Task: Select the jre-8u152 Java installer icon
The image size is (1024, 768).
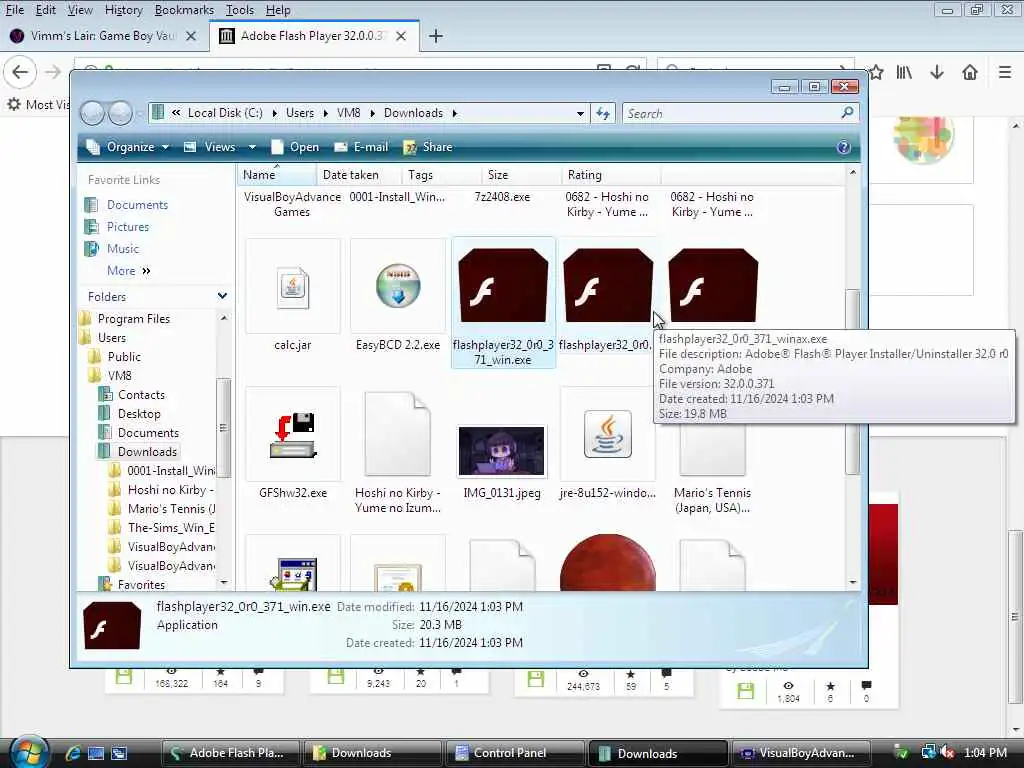Action: pos(607,434)
